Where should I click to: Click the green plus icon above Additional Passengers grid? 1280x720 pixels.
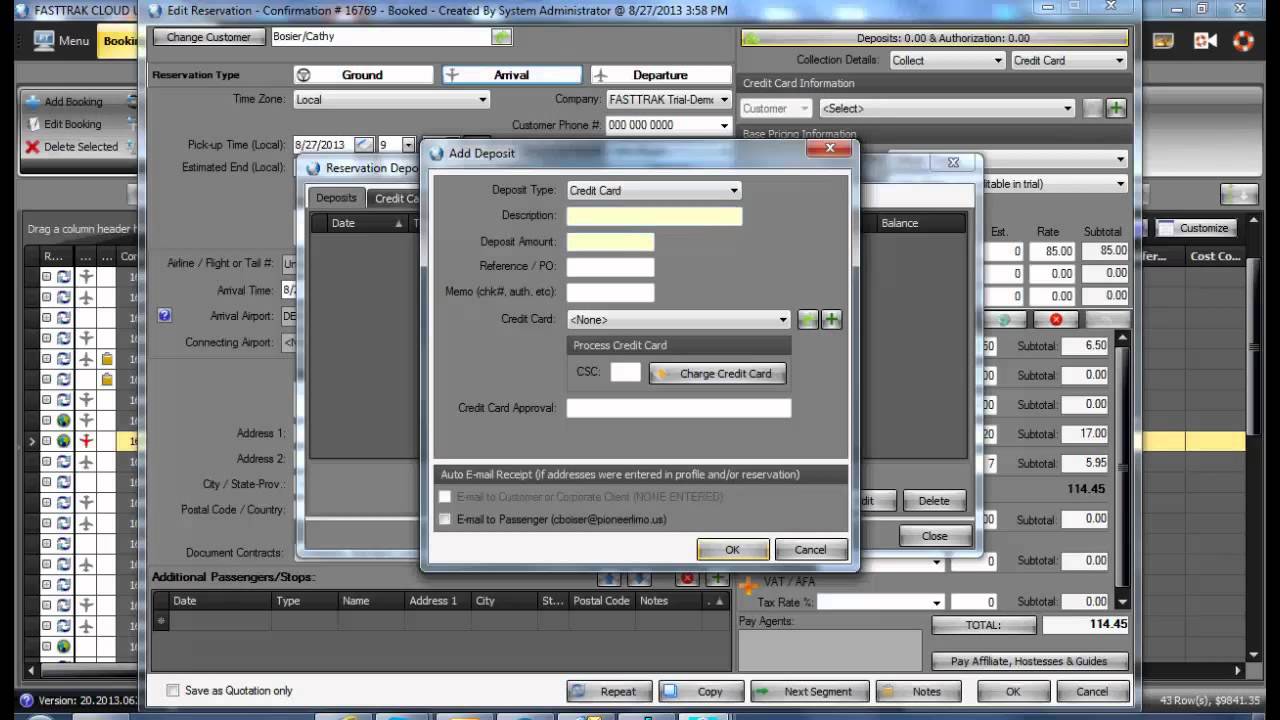(x=717, y=578)
